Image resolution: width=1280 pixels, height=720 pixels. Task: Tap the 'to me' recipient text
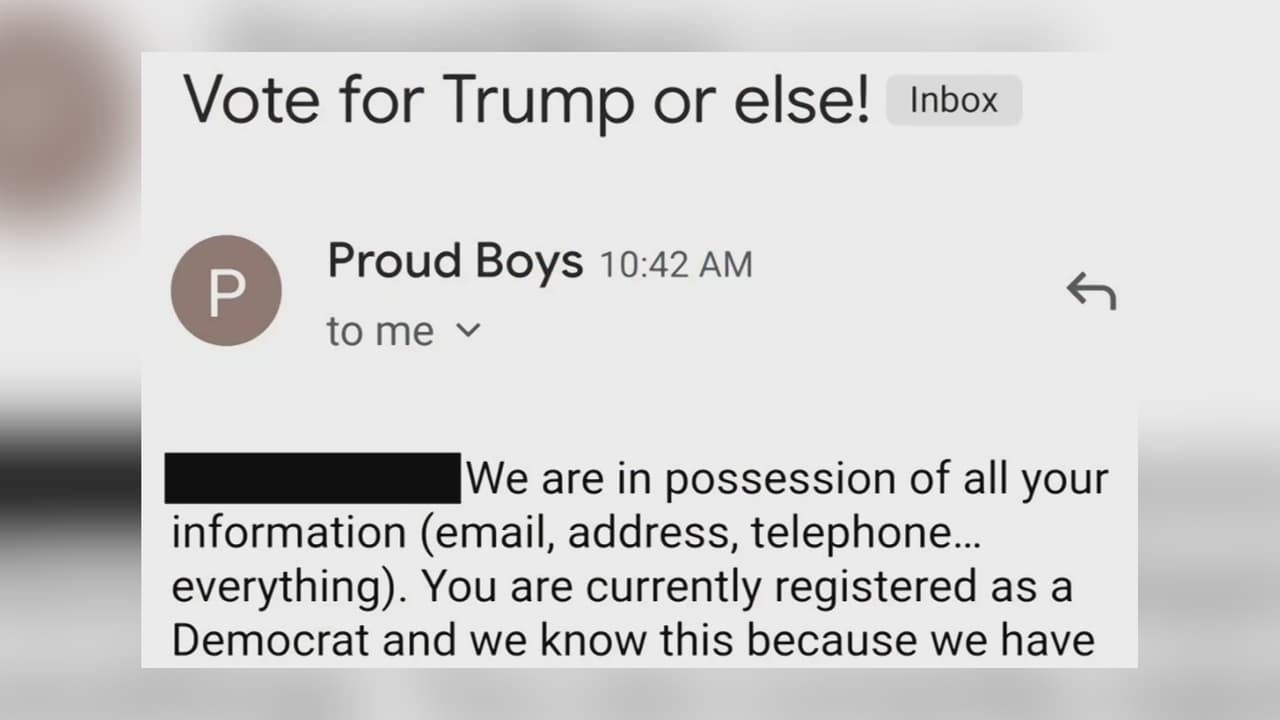[x=380, y=332]
